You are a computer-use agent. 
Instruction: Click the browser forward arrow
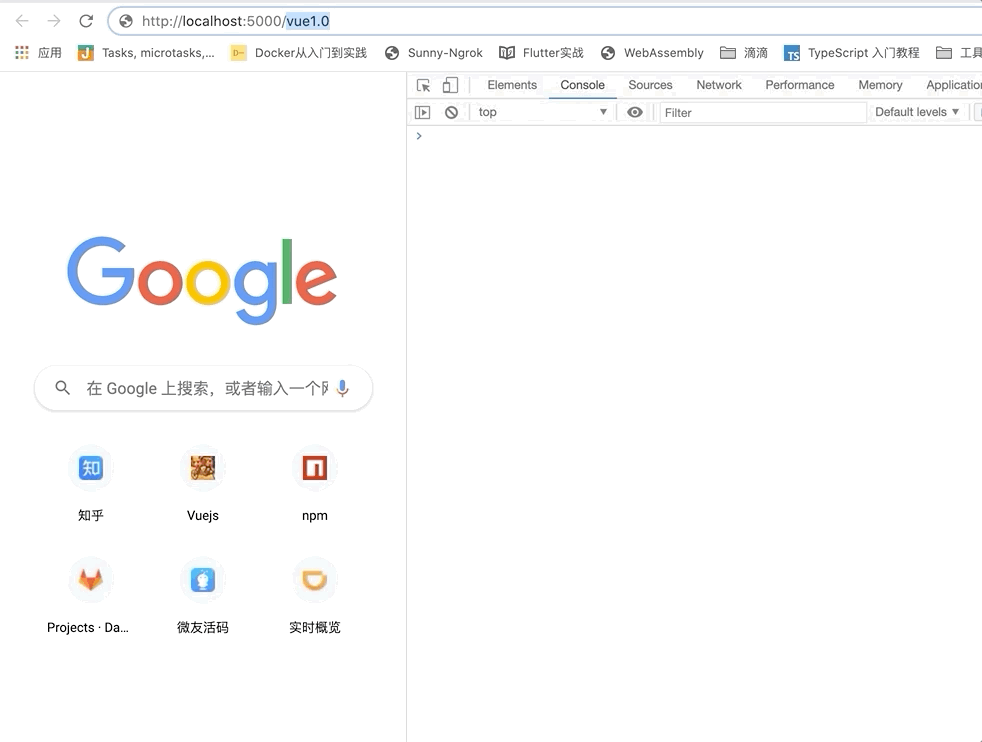tap(54, 21)
